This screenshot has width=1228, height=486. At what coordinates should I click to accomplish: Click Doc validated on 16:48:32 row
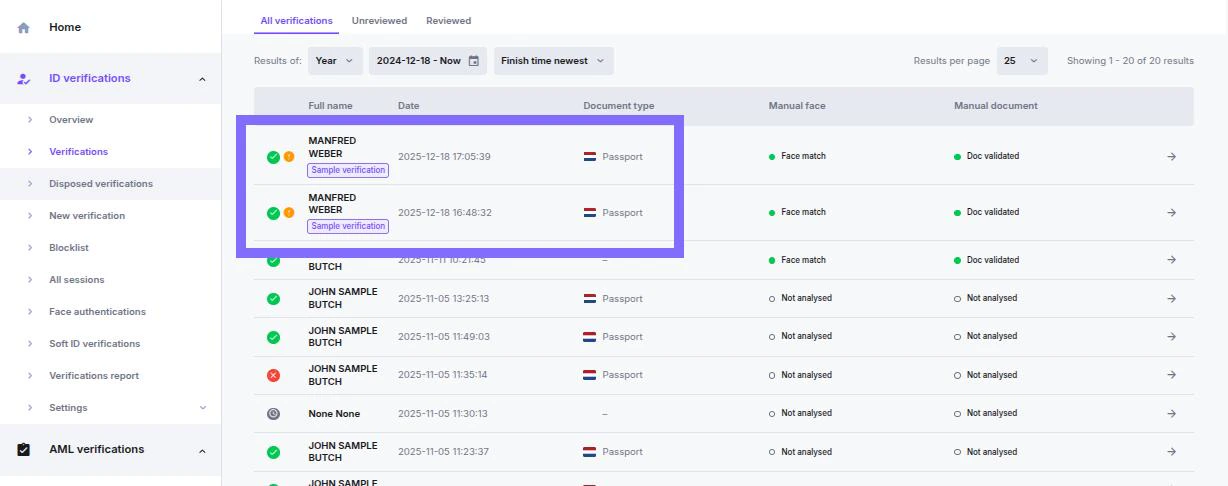[993, 213]
